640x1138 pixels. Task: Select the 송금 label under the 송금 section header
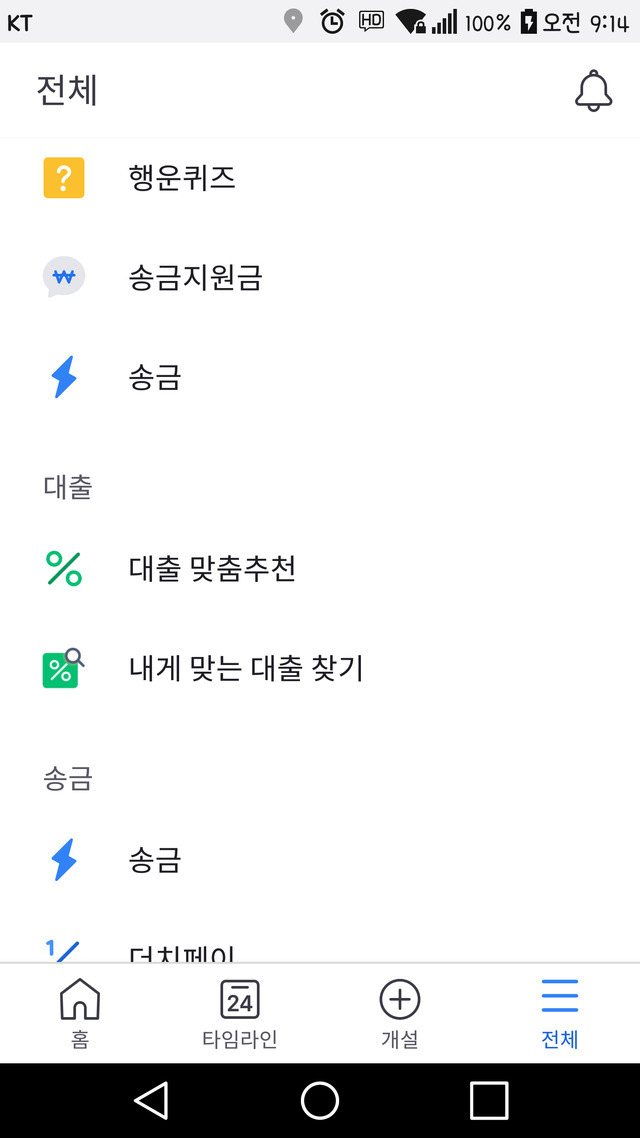155,860
